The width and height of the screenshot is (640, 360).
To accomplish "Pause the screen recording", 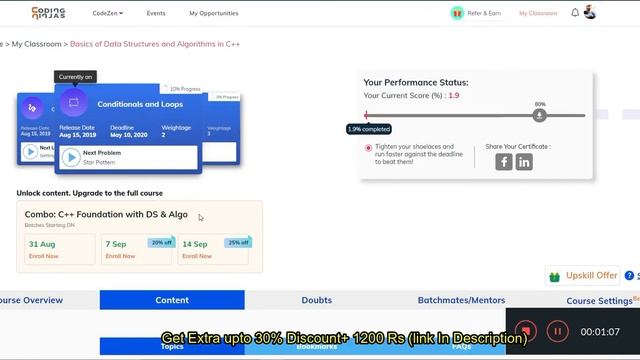I will point(558,331).
